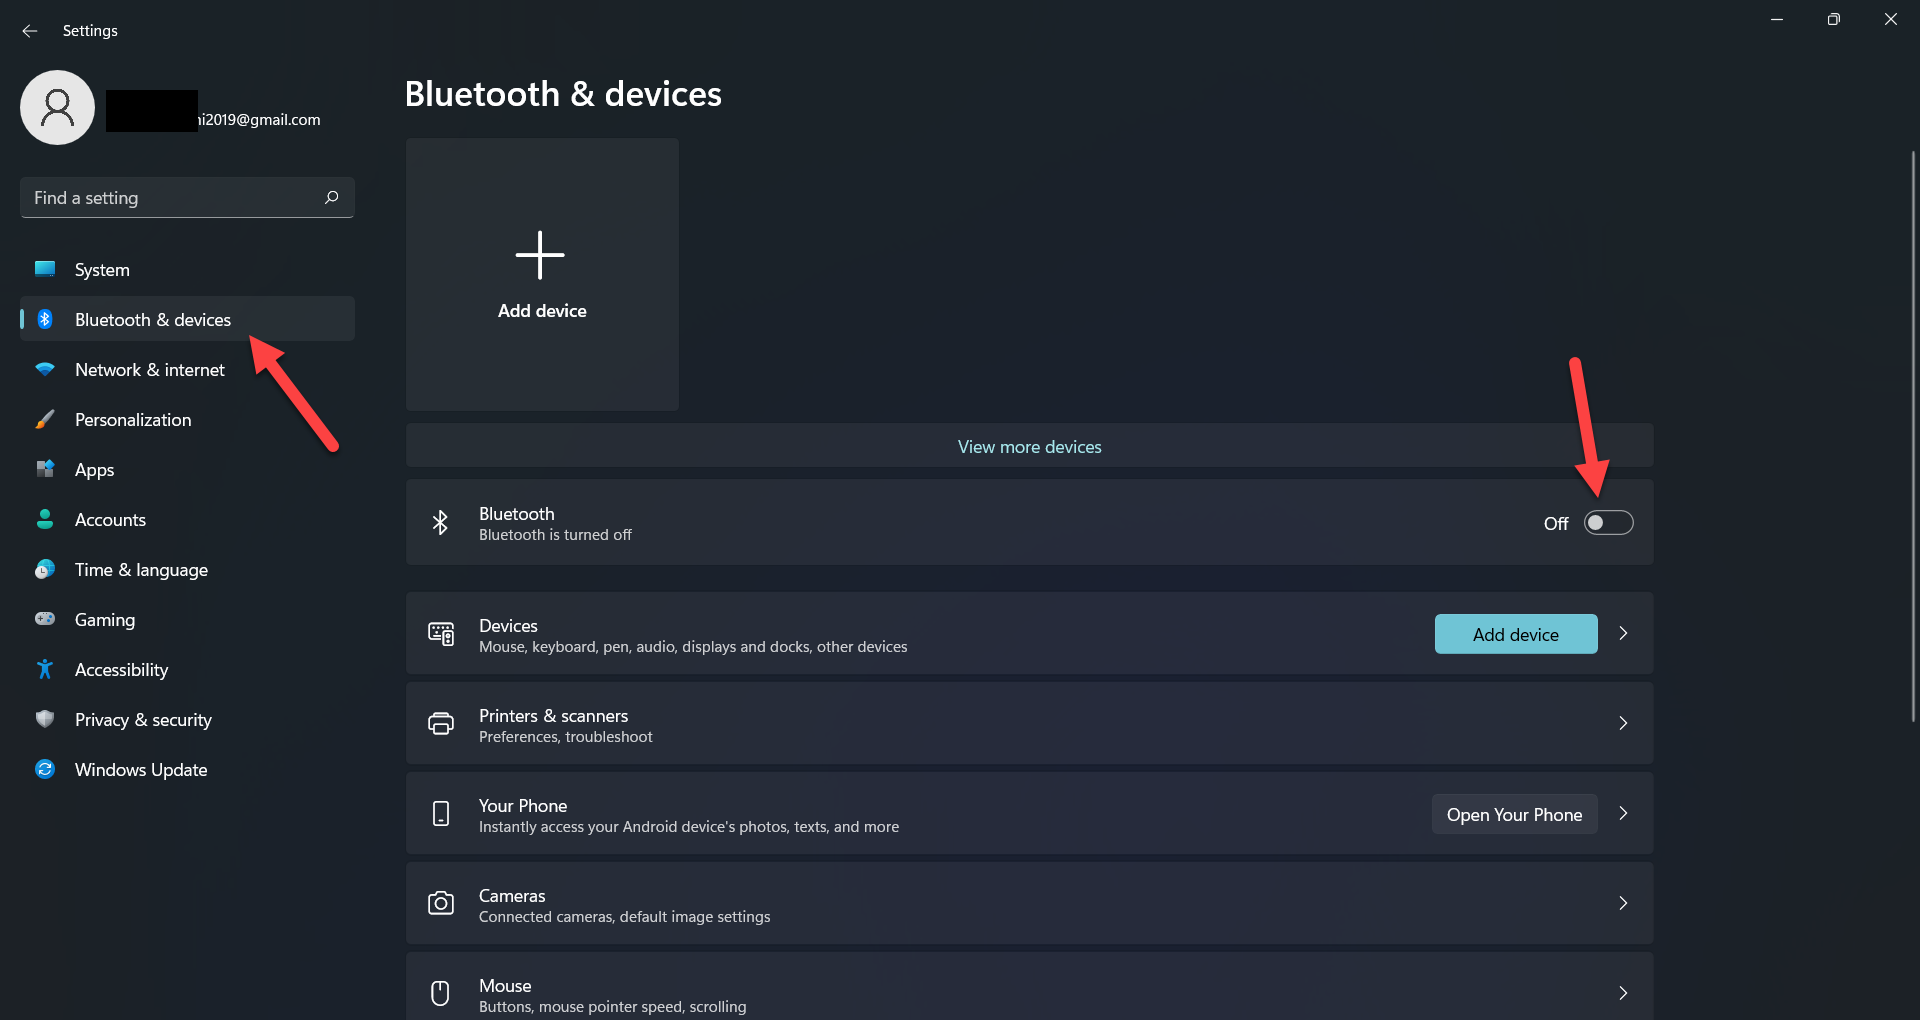The width and height of the screenshot is (1920, 1020).
Task: Expand the Cameras row chevron
Action: pos(1623,903)
